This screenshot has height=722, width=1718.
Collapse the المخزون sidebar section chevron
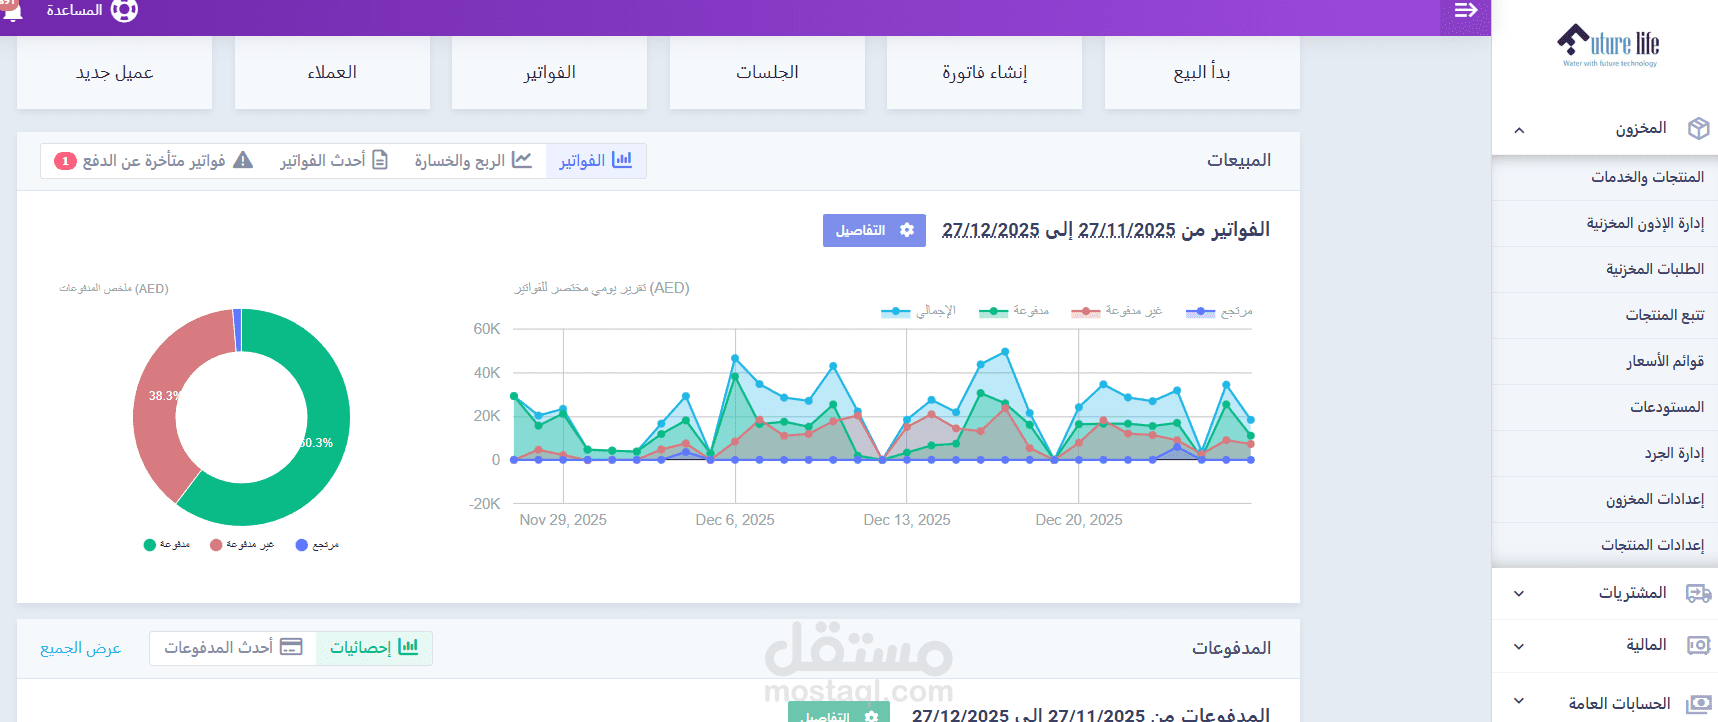[x=1519, y=130]
